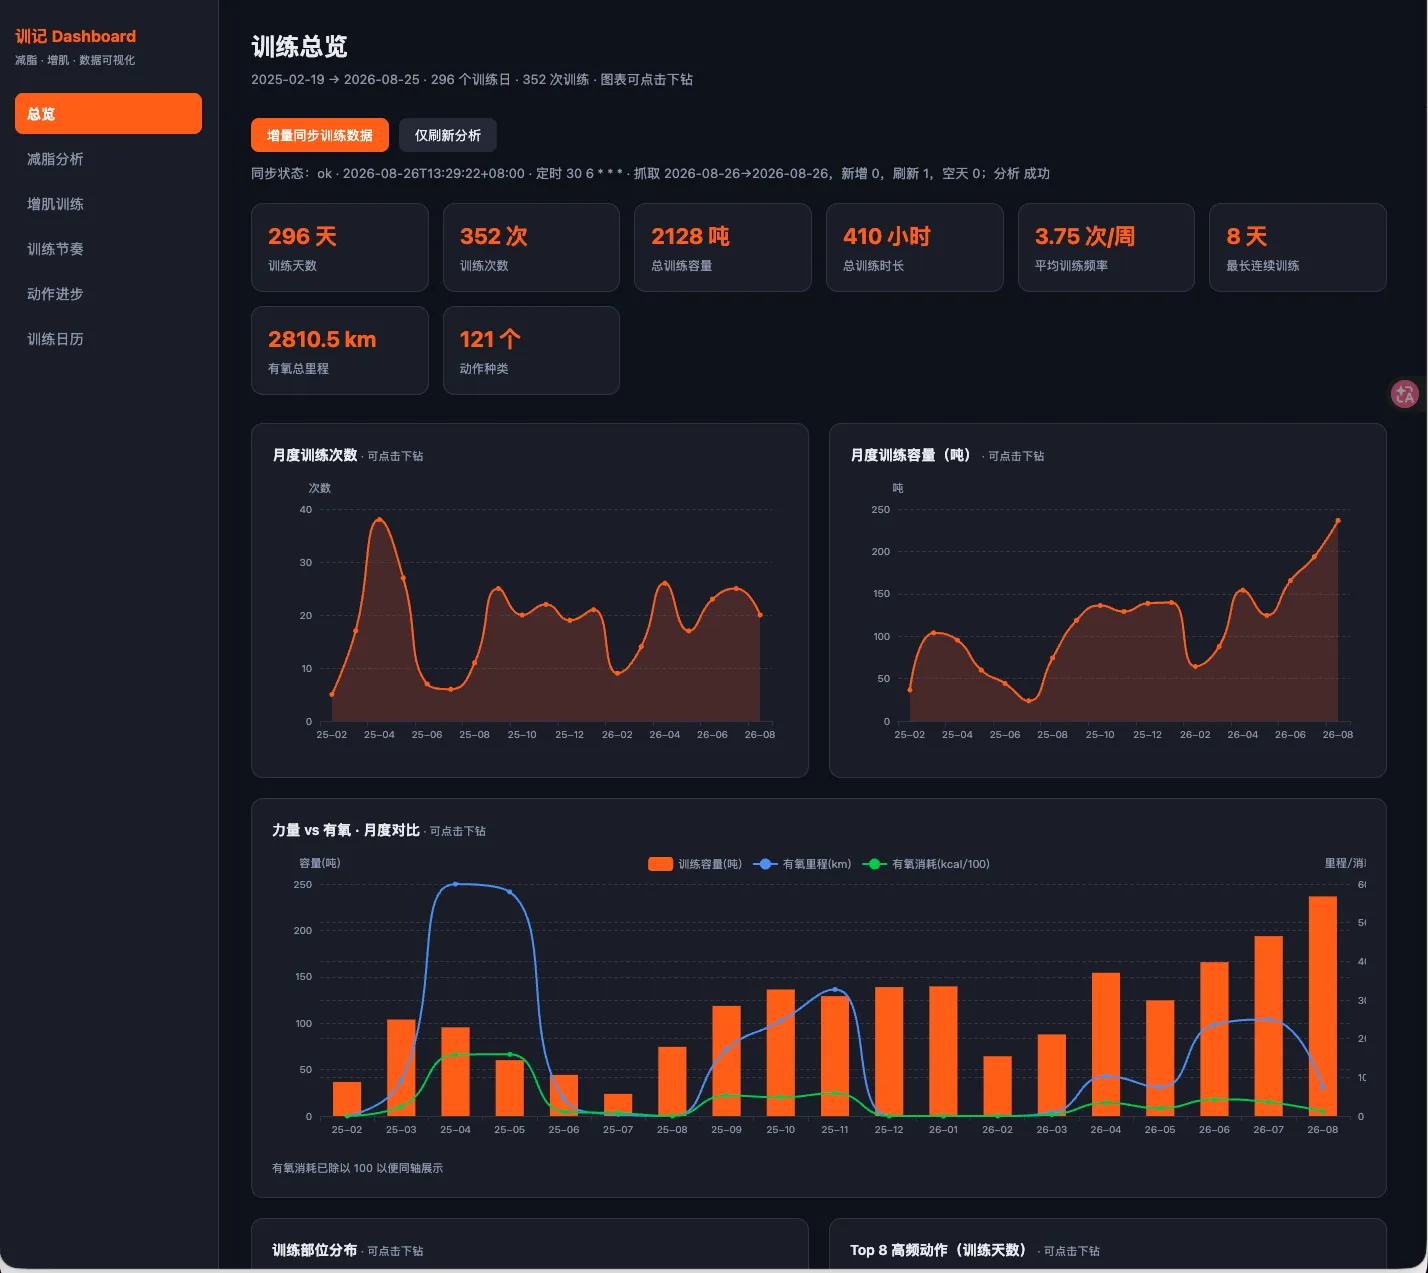Click the last point on 月度训练容量 chart
1428x1273 pixels.
1338,520
